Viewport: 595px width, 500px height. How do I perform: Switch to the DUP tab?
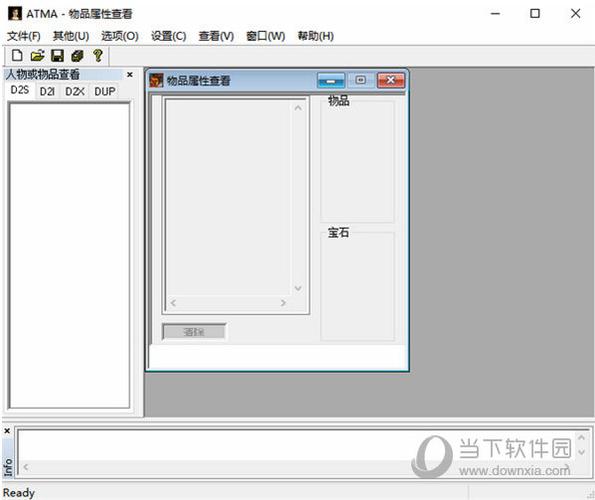coord(104,91)
